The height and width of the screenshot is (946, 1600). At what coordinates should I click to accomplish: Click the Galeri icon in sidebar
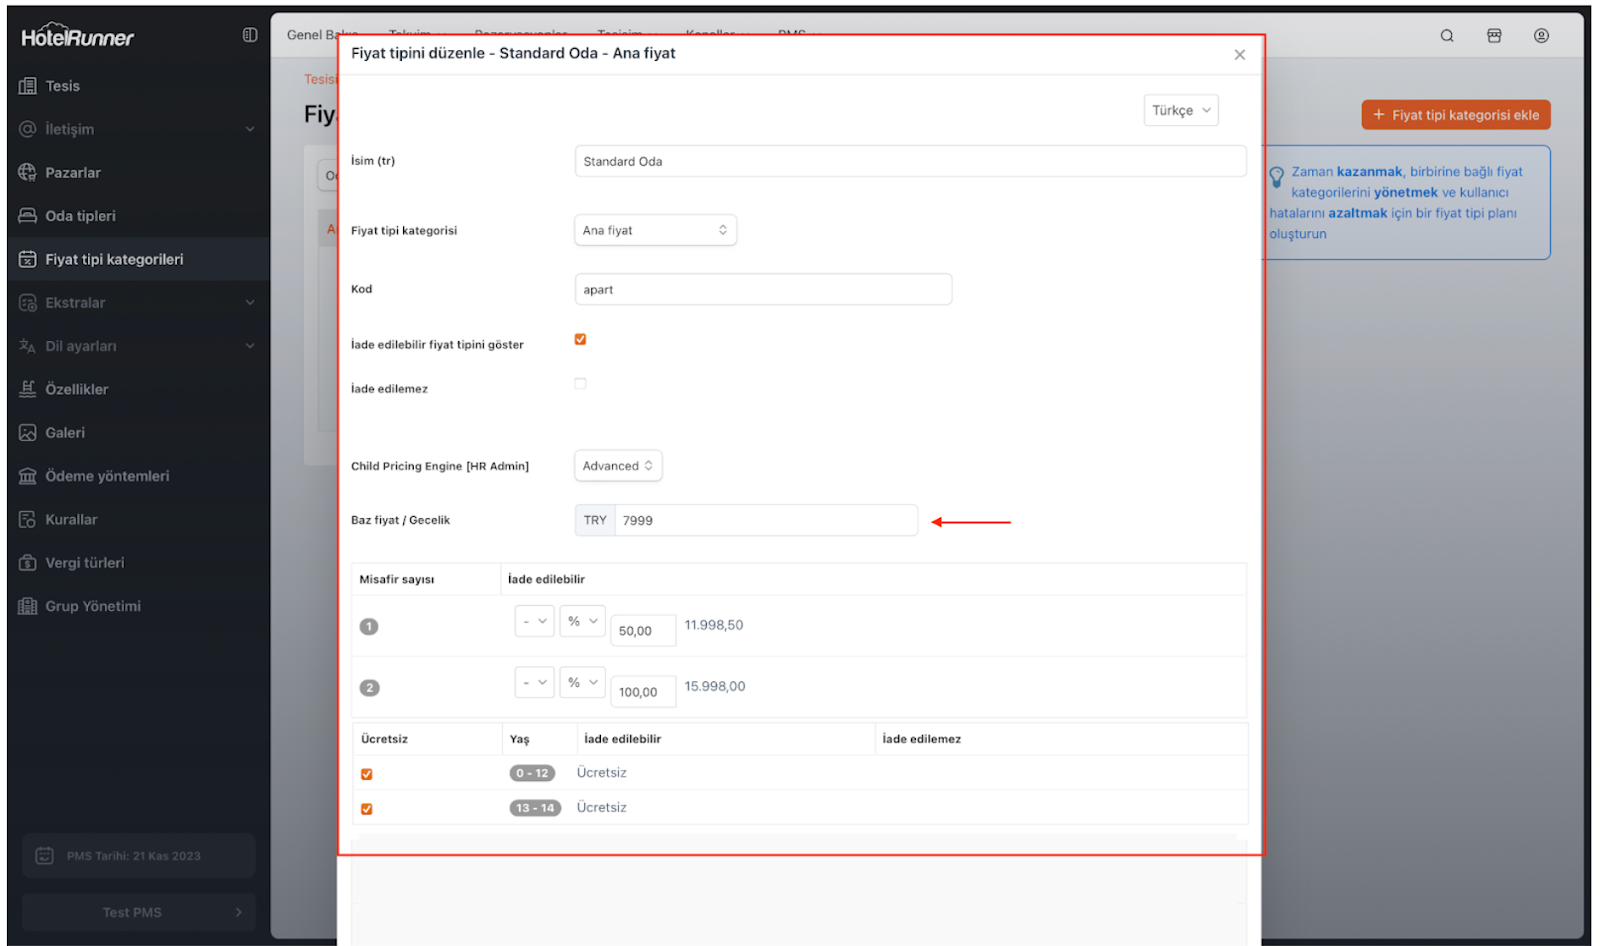point(28,433)
